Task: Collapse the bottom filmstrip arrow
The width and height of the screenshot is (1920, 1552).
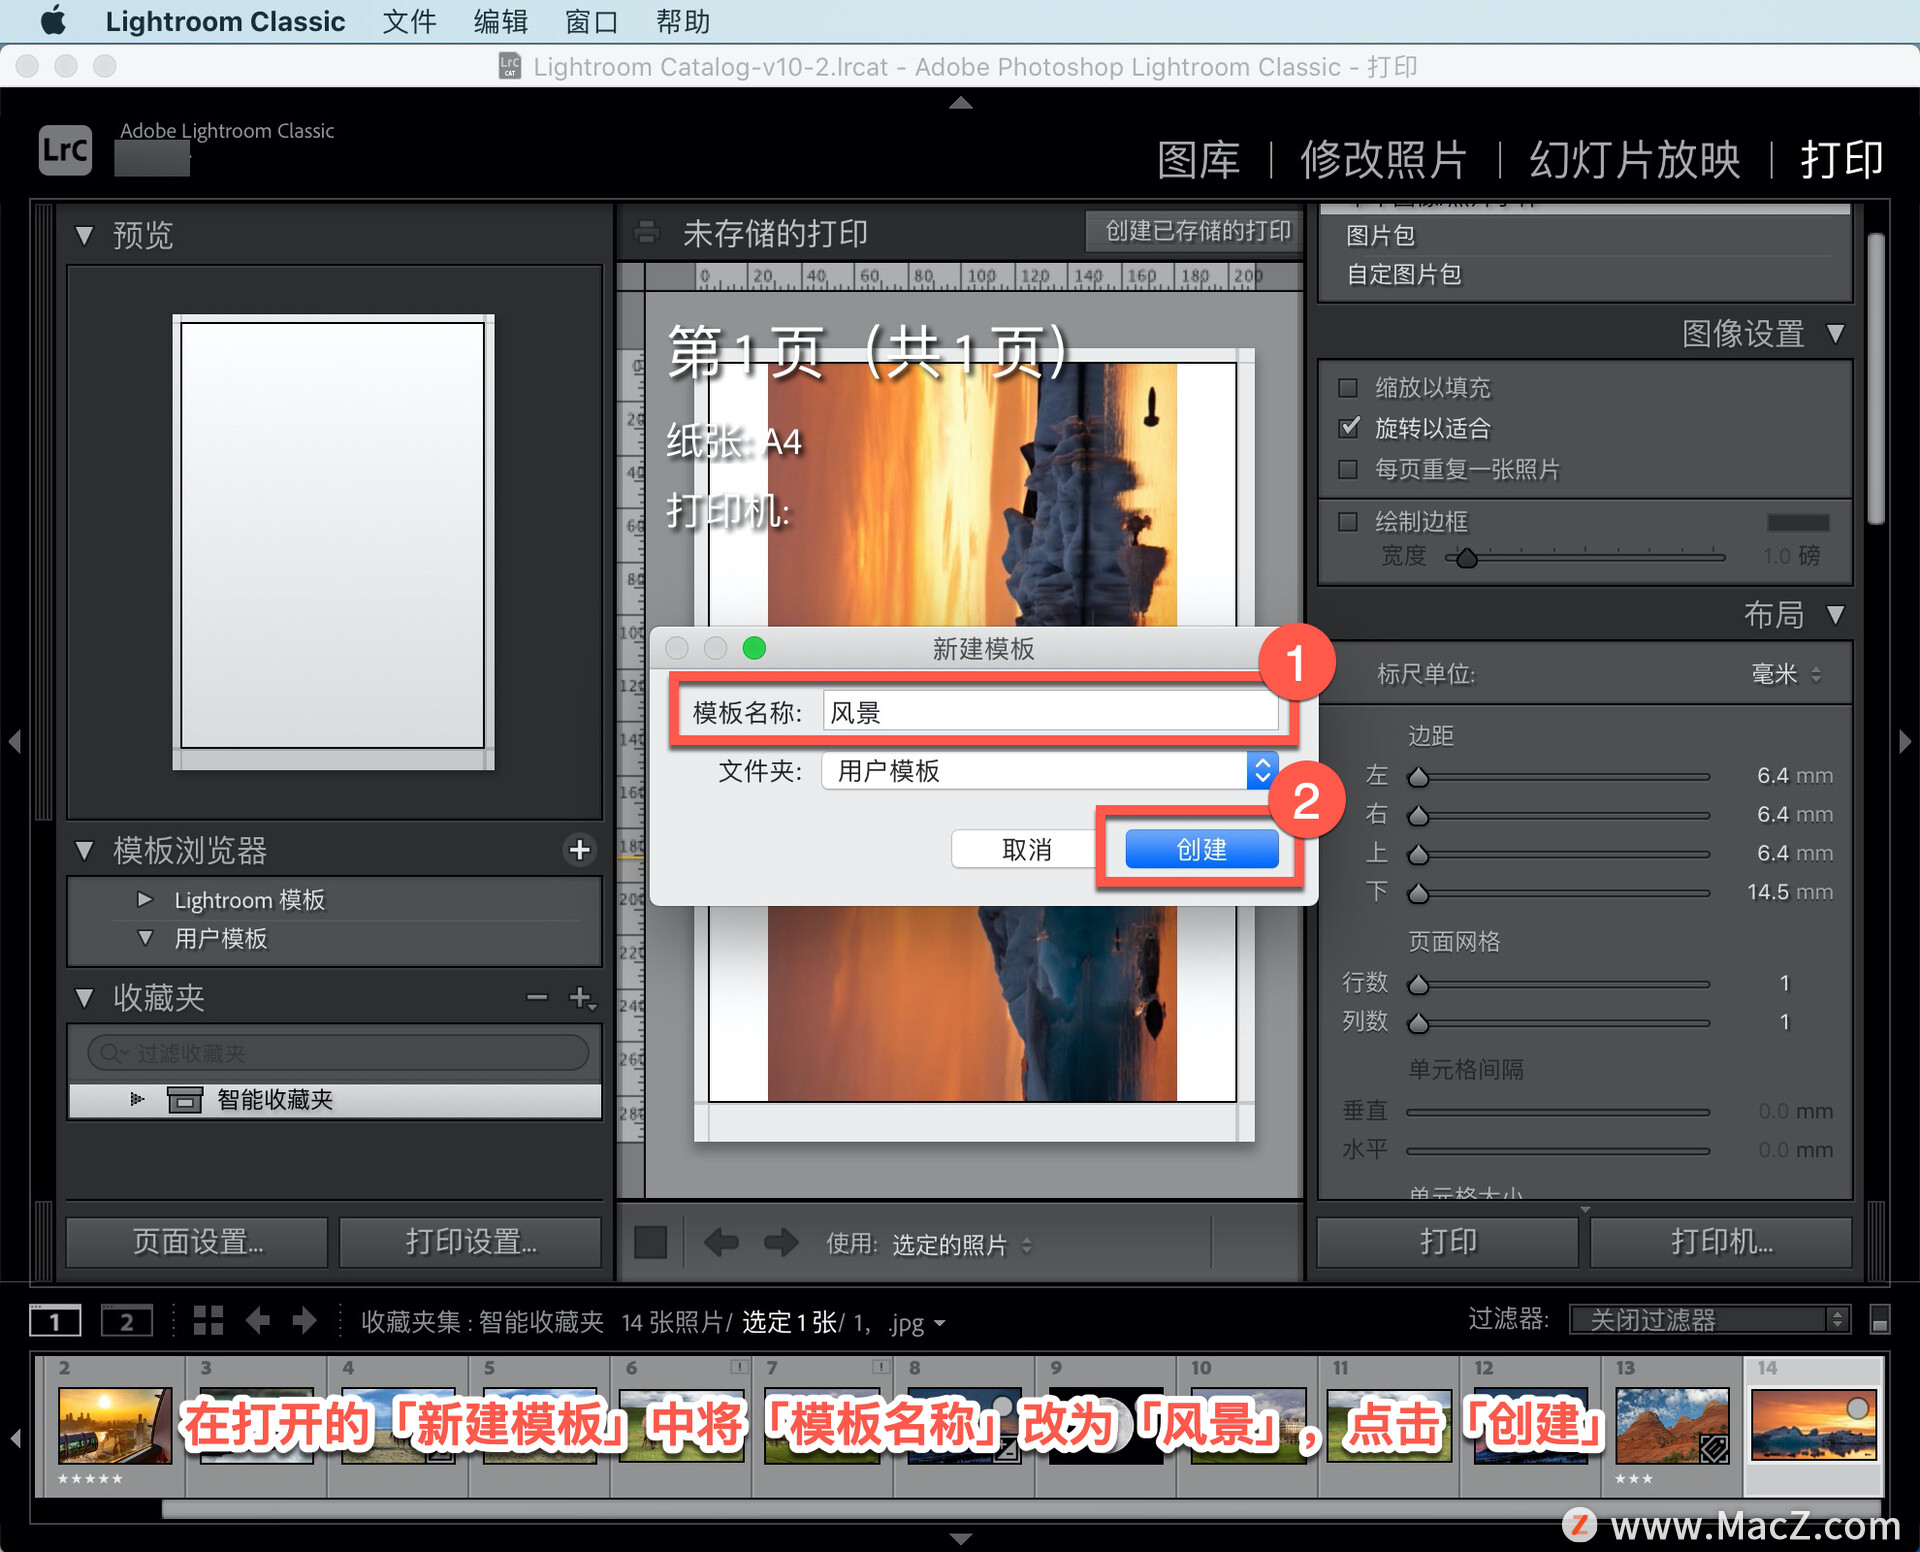Action: point(960,1539)
